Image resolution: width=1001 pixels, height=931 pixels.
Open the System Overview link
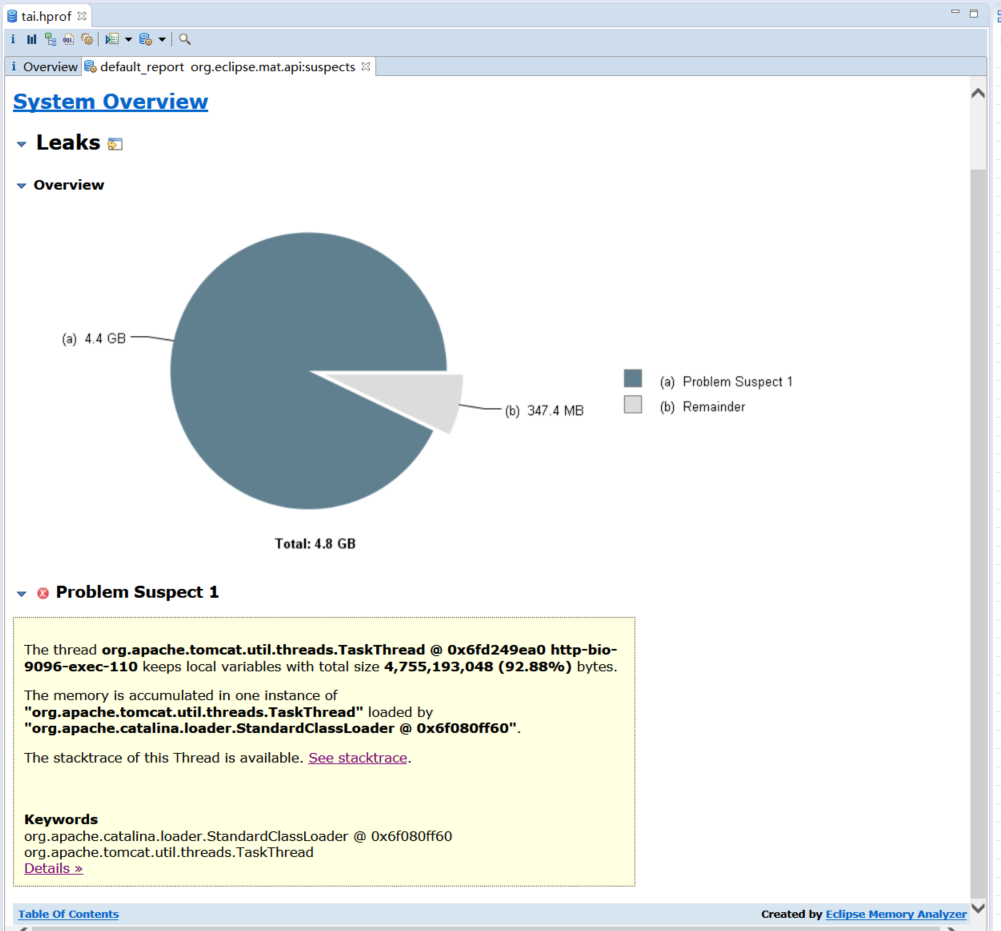[x=110, y=102]
